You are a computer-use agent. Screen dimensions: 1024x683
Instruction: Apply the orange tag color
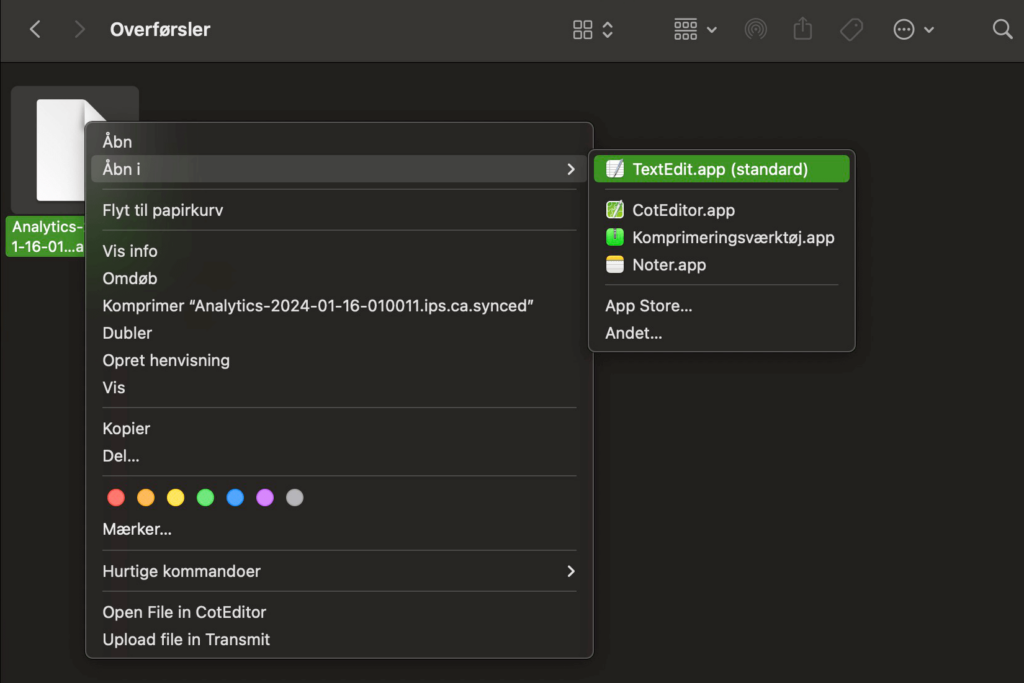pos(146,498)
